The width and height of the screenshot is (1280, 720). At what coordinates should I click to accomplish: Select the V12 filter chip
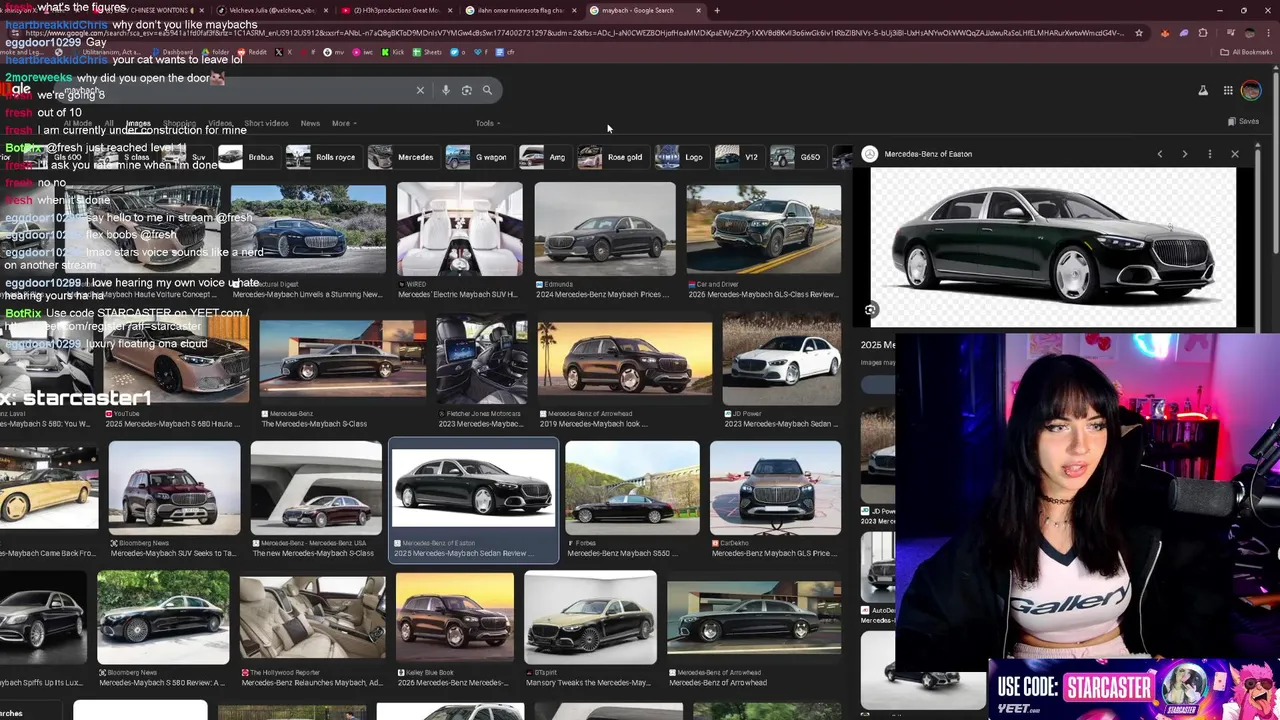click(x=738, y=157)
